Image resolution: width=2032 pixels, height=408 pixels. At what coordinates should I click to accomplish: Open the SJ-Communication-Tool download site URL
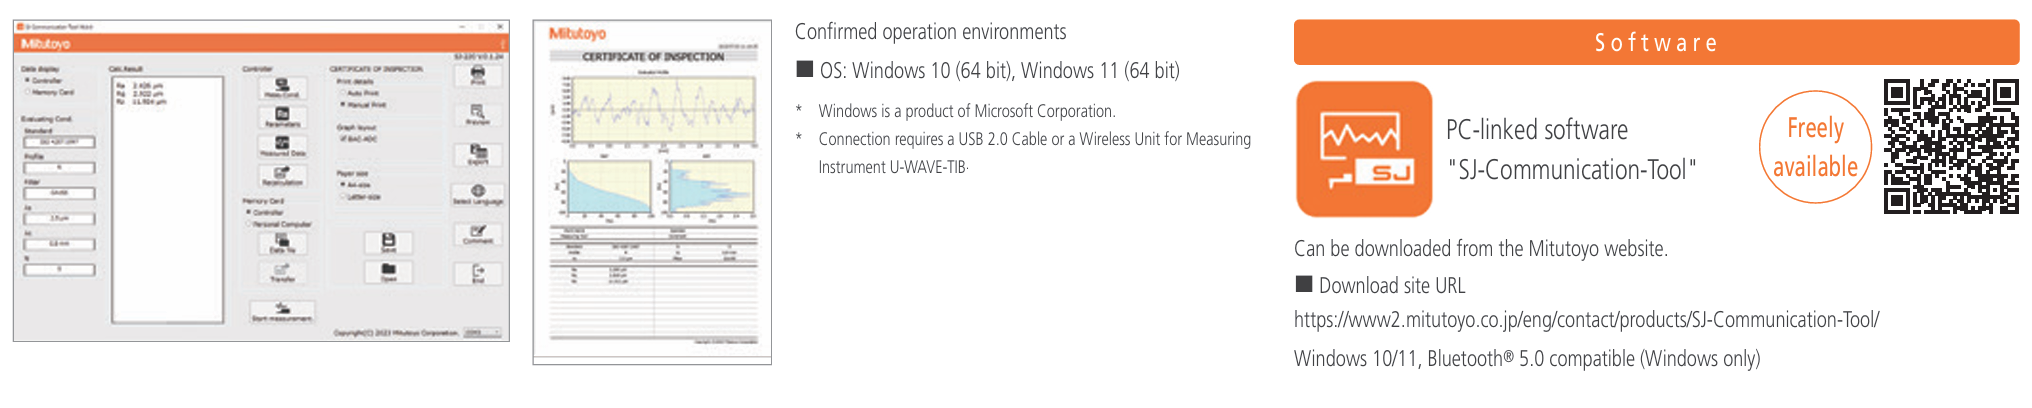click(x=1586, y=320)
